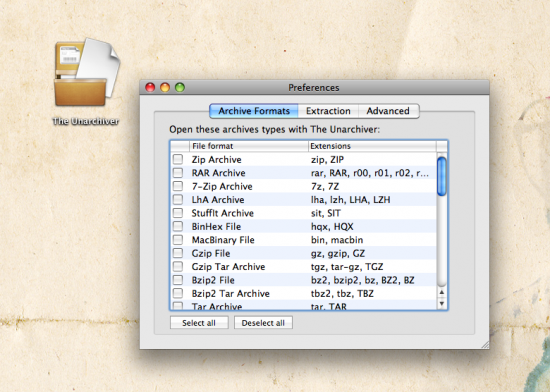Click the 'lha, lzh, LHA, LZH' cell
Screen dimensions: 550x392
point(350,200)
